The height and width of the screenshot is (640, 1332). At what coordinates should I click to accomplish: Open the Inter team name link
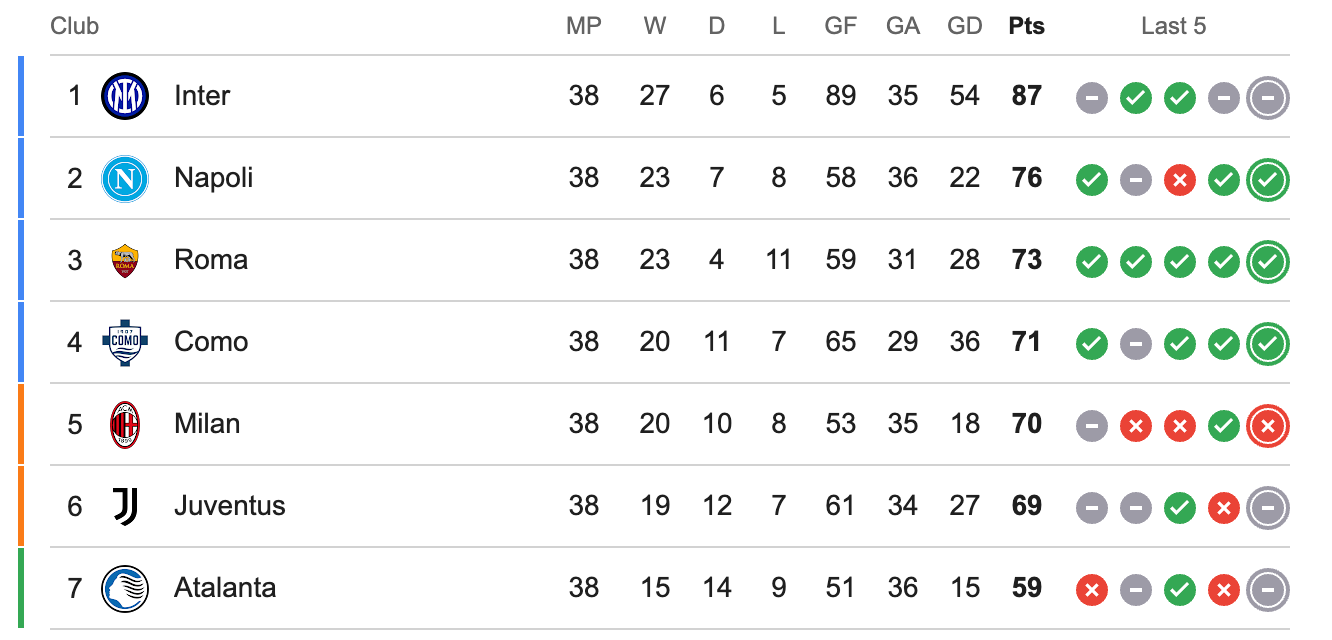pyautogui.click(x=202, y=96)
